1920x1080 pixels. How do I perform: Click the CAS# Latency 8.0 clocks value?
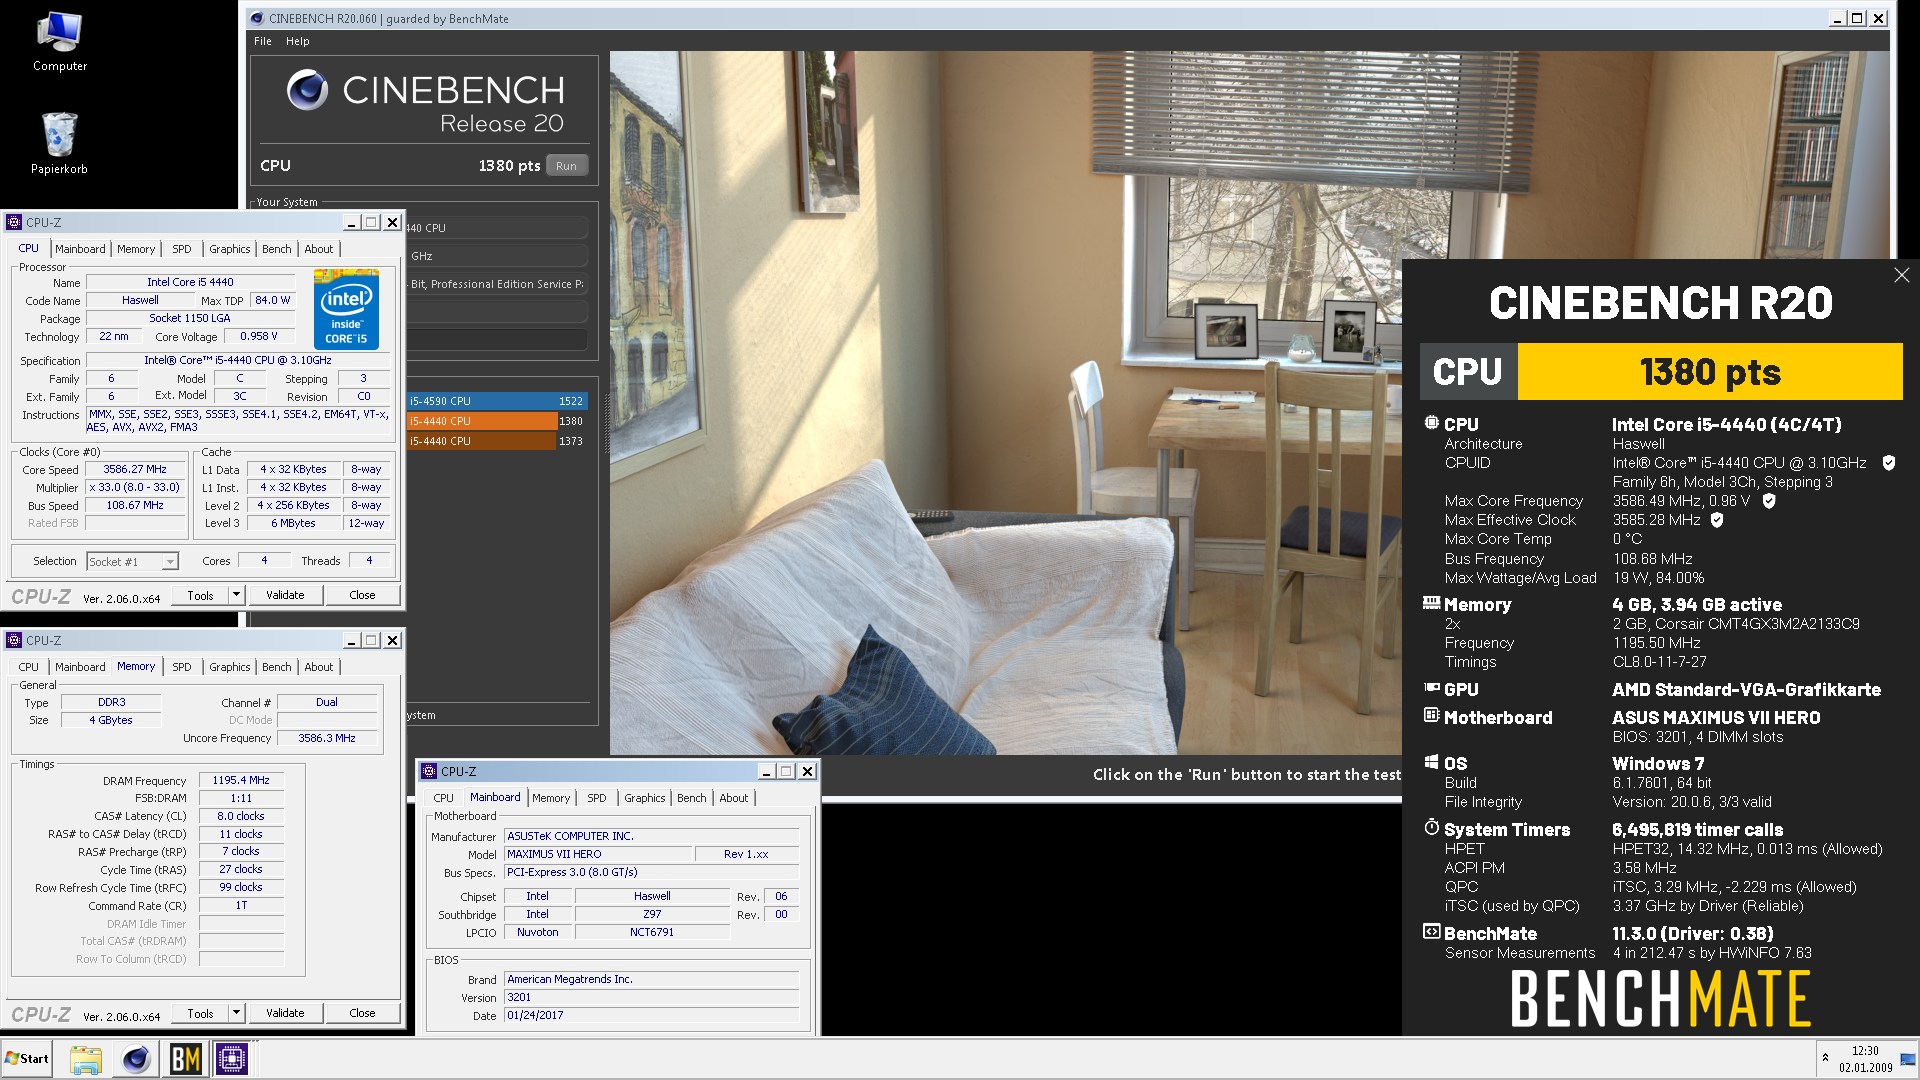(x=241, y=816)
